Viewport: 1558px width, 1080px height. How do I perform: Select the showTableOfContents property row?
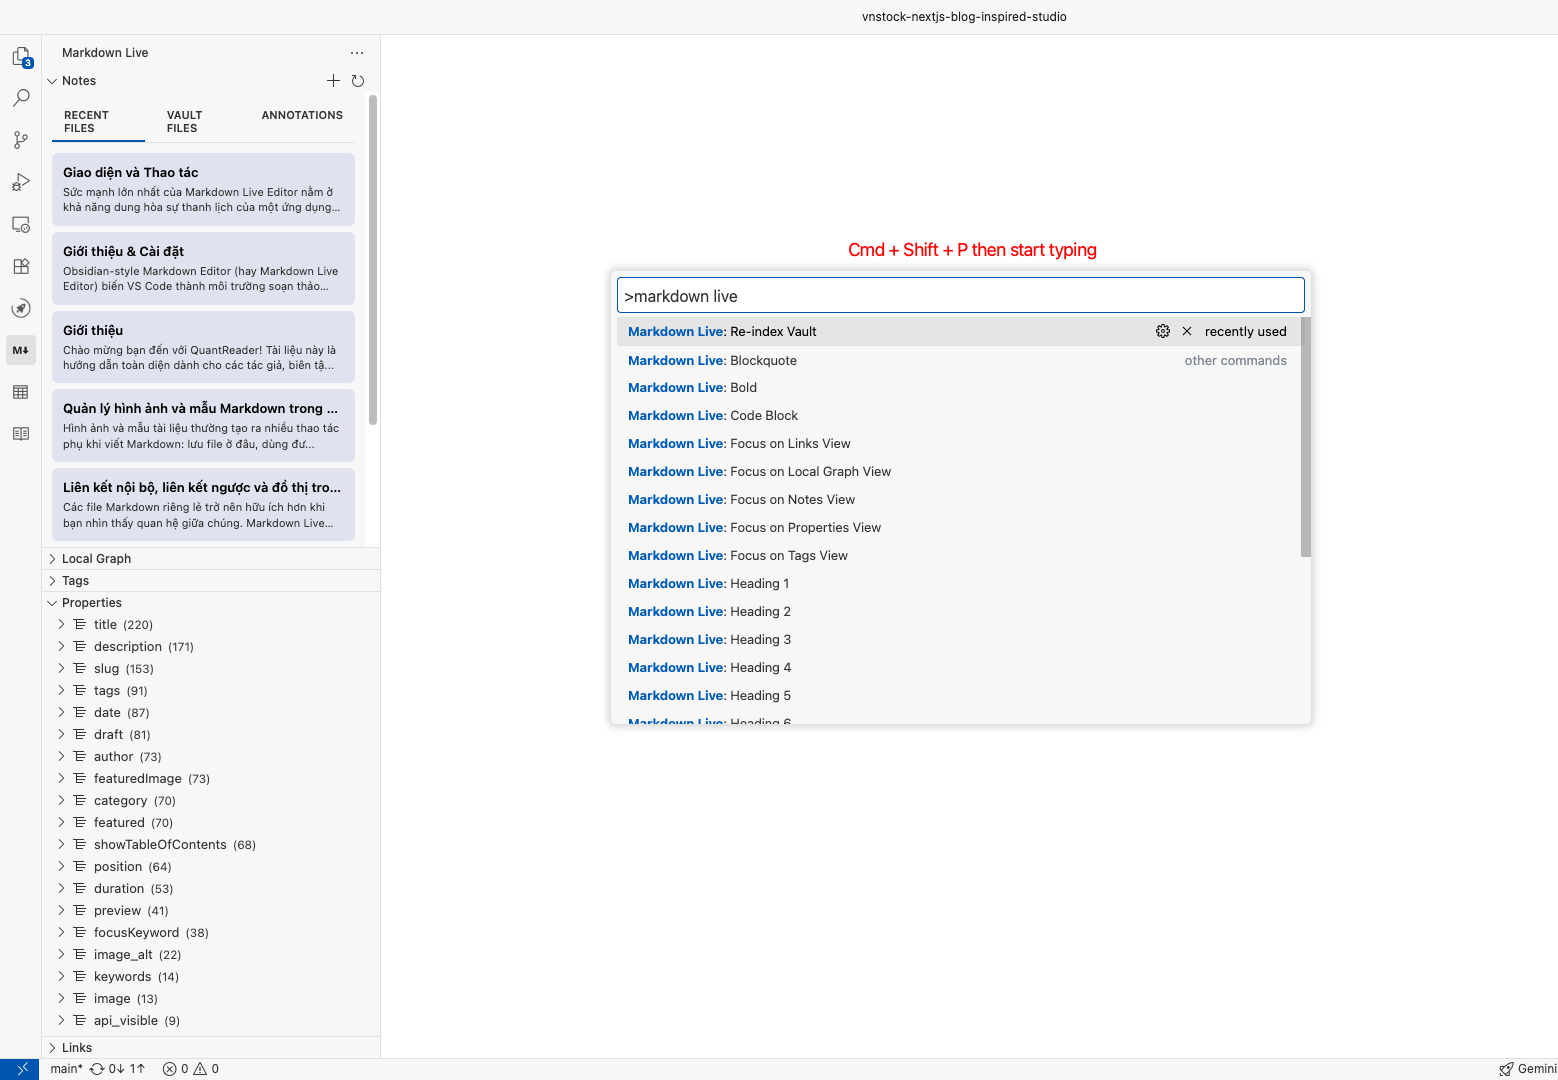click(x=211, y=845)
